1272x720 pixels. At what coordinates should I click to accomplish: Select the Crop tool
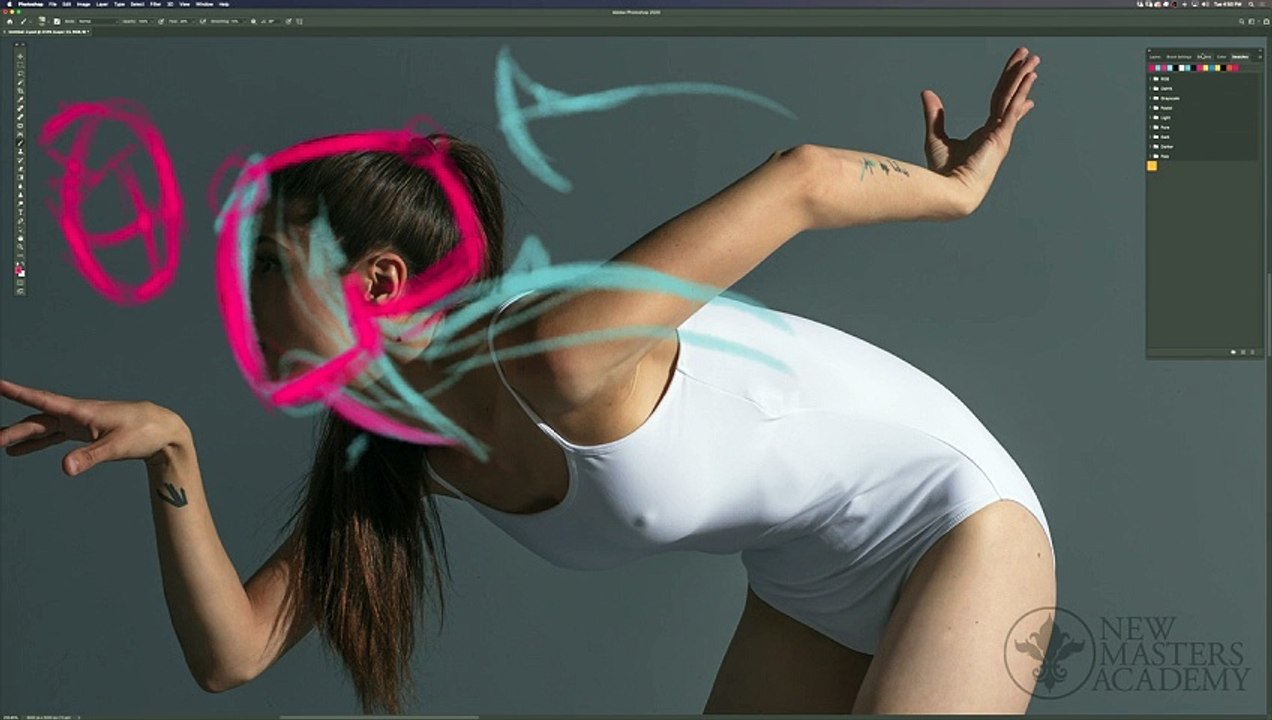[20, 91]
